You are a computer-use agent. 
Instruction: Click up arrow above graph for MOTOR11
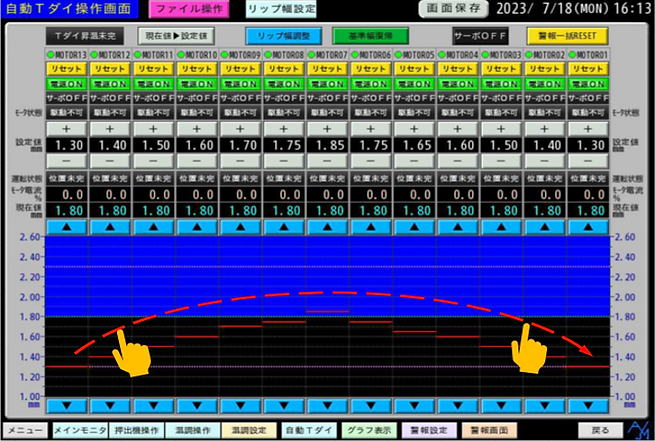click(153, 227)
